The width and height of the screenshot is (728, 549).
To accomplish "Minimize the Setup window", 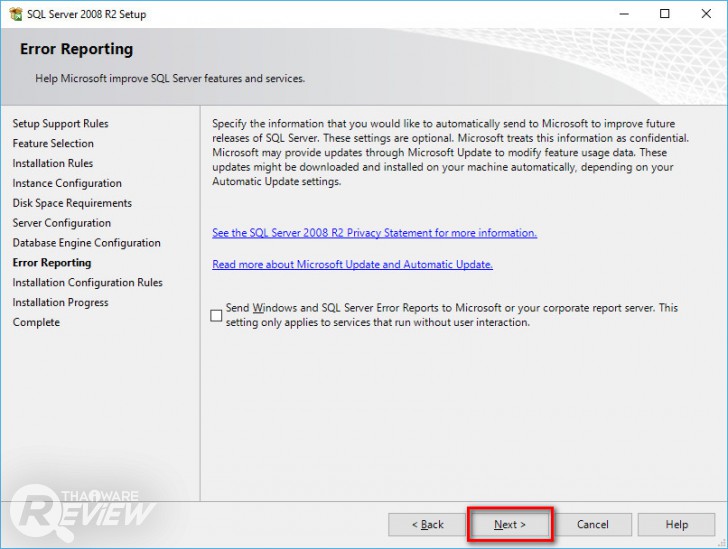I will click(624, 14).
